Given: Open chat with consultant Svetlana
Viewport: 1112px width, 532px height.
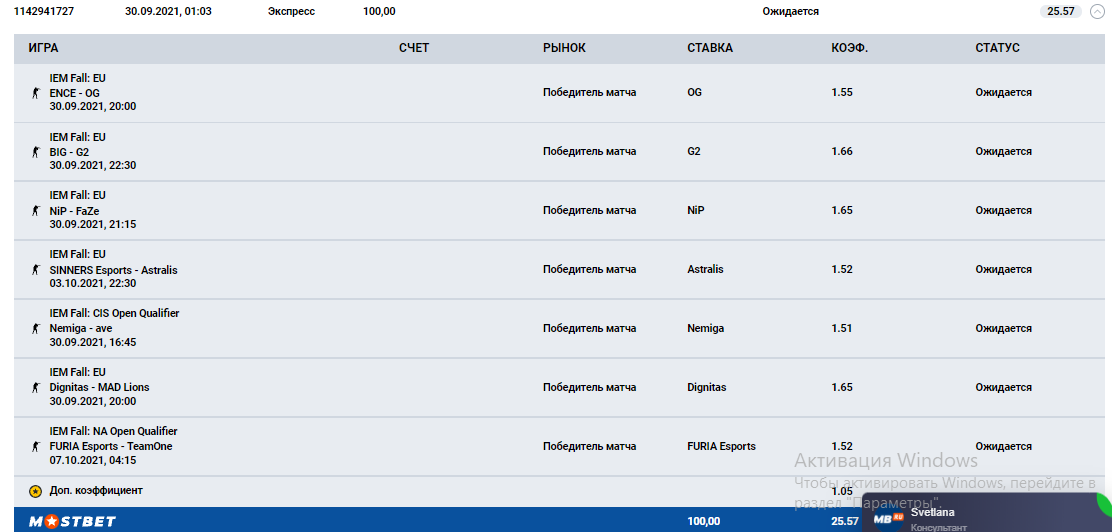Looking at the screenshot, I should (932, 513).
